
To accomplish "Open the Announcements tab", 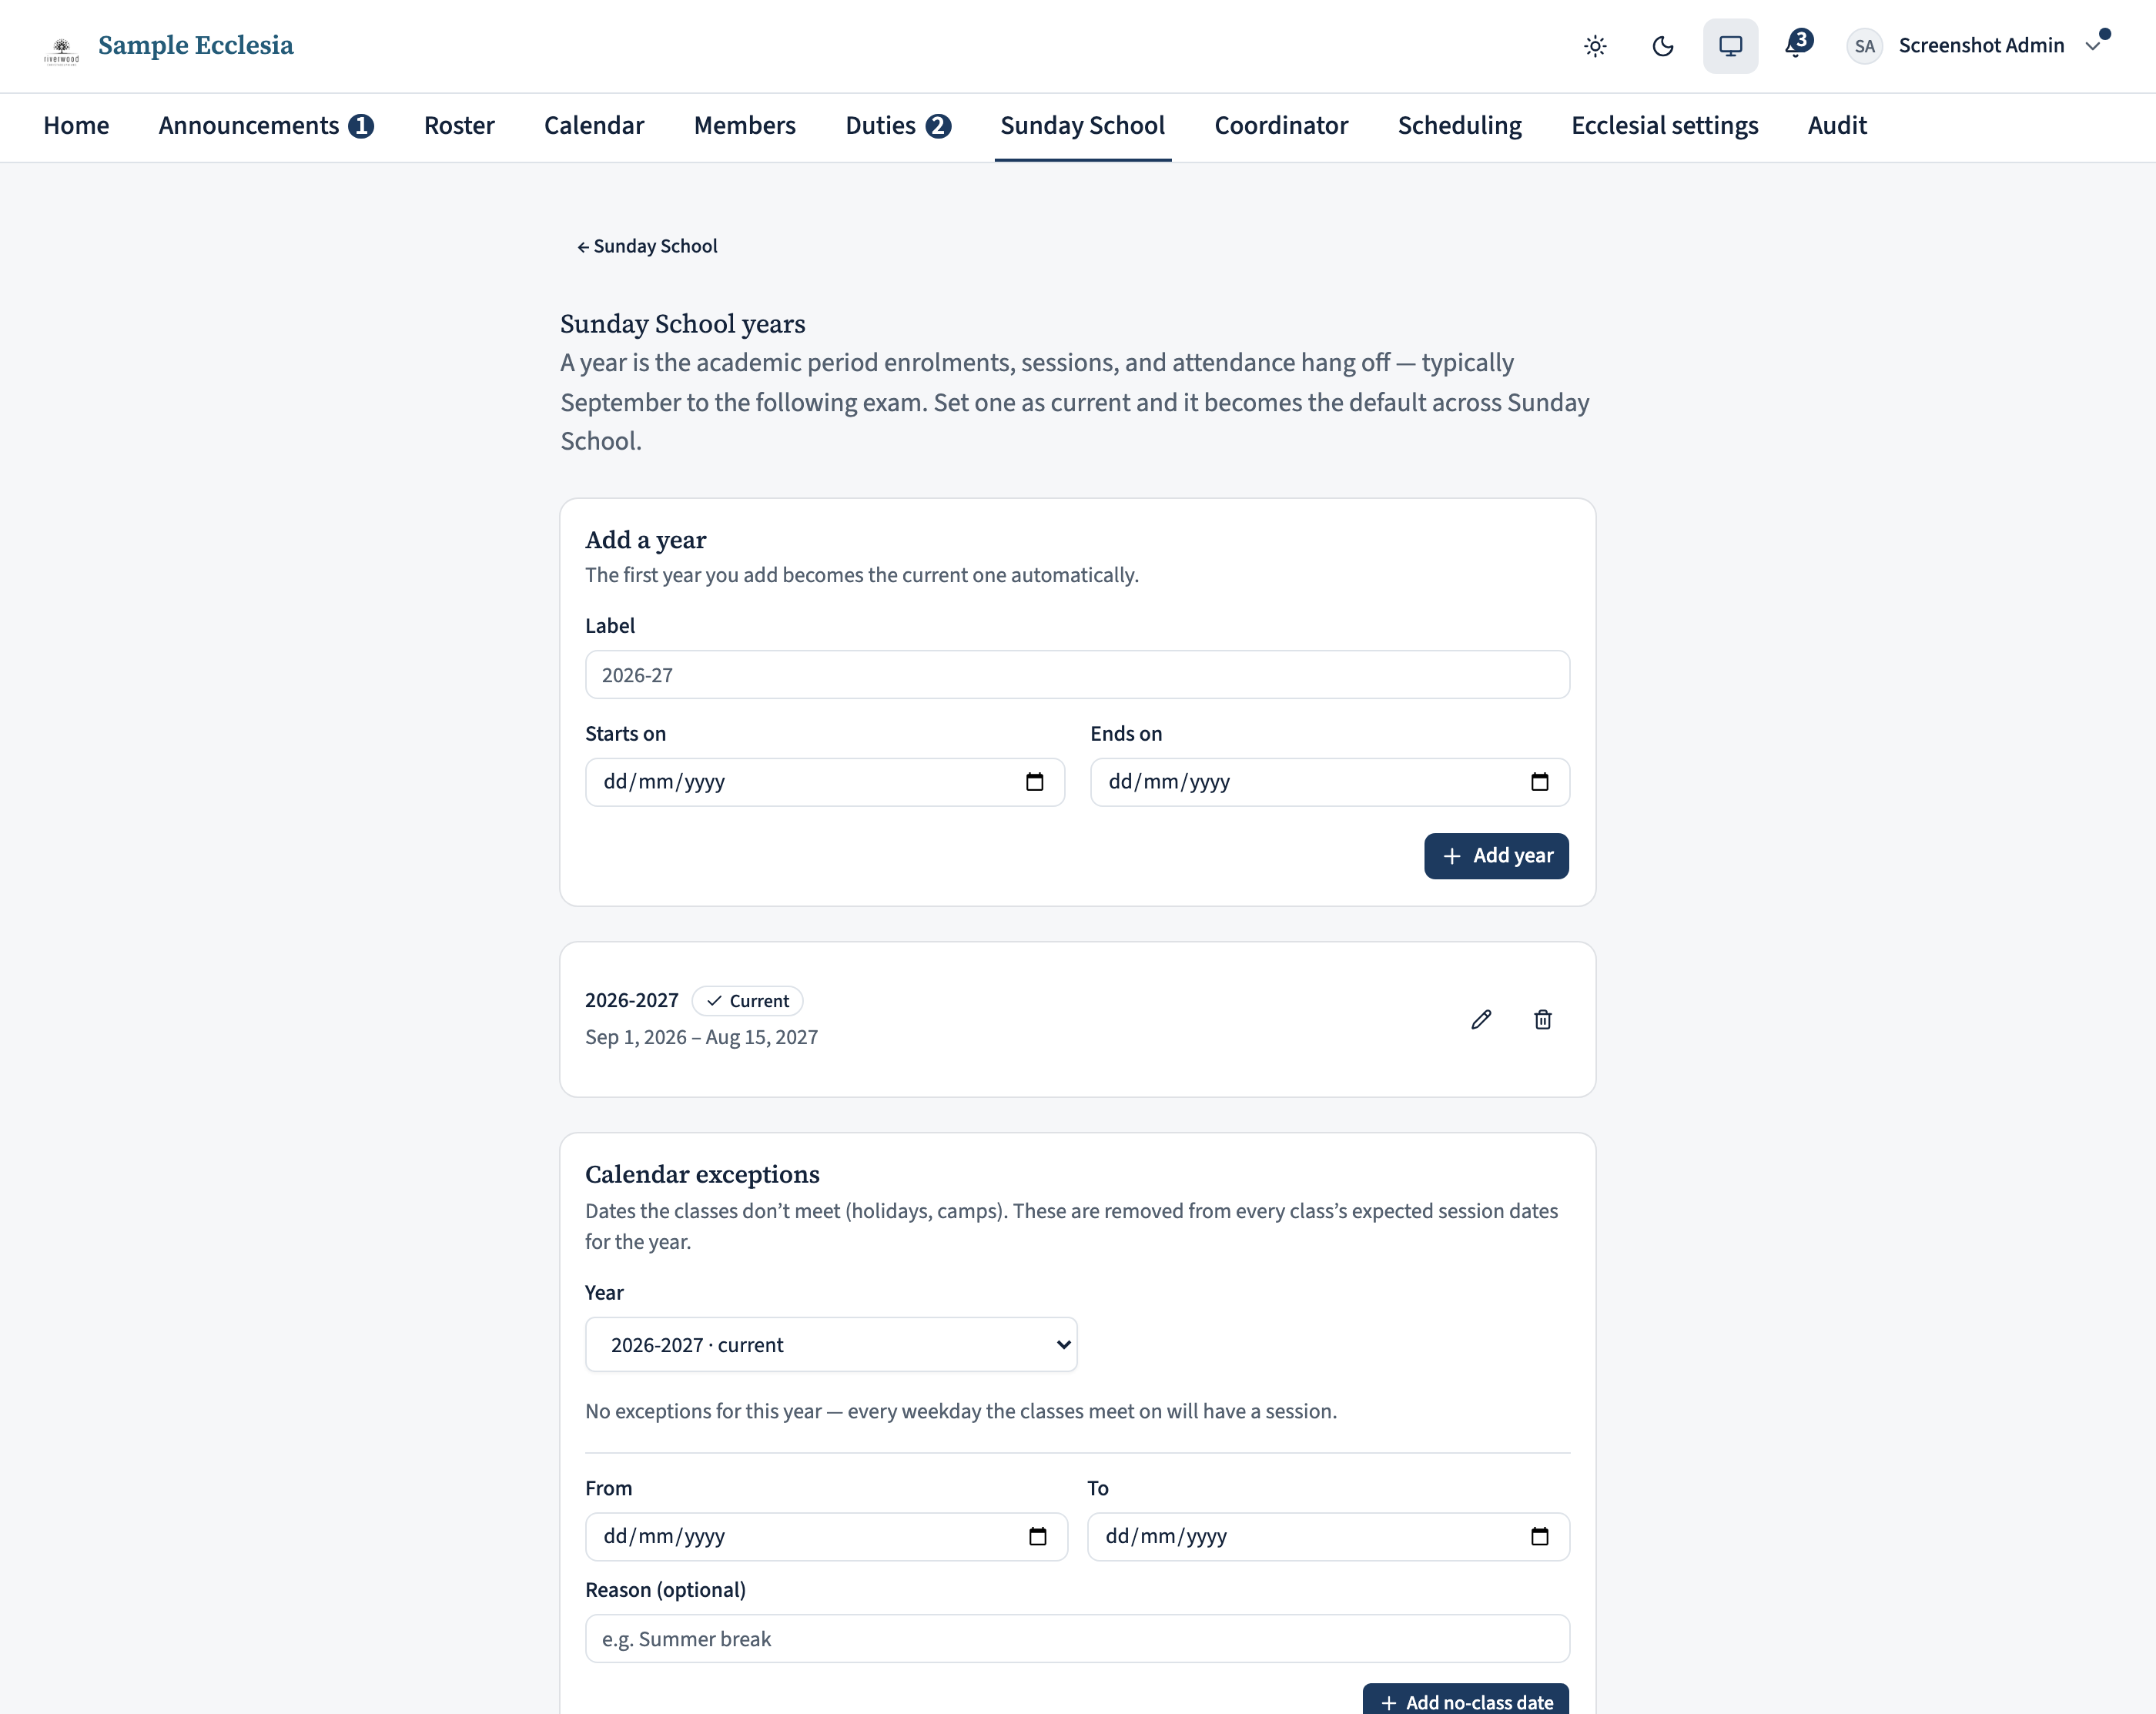I will [266, 125].
